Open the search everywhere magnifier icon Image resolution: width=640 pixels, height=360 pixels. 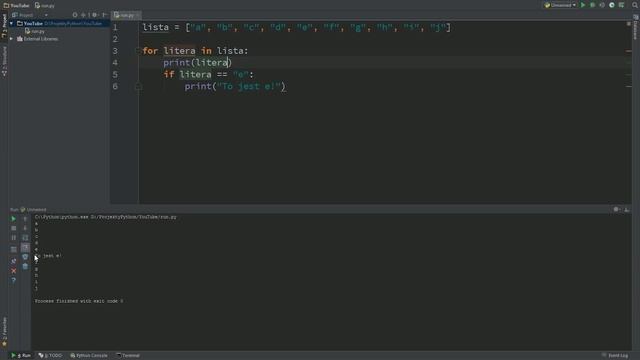[x=635, y=5]
